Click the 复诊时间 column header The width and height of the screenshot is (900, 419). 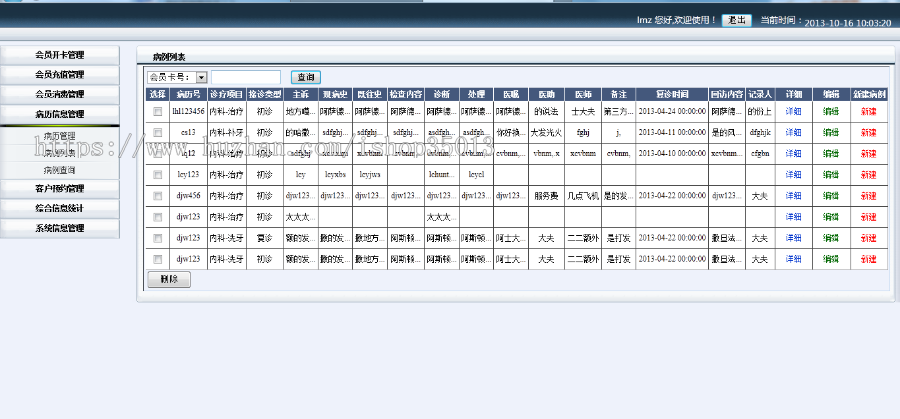pos(672,94)
